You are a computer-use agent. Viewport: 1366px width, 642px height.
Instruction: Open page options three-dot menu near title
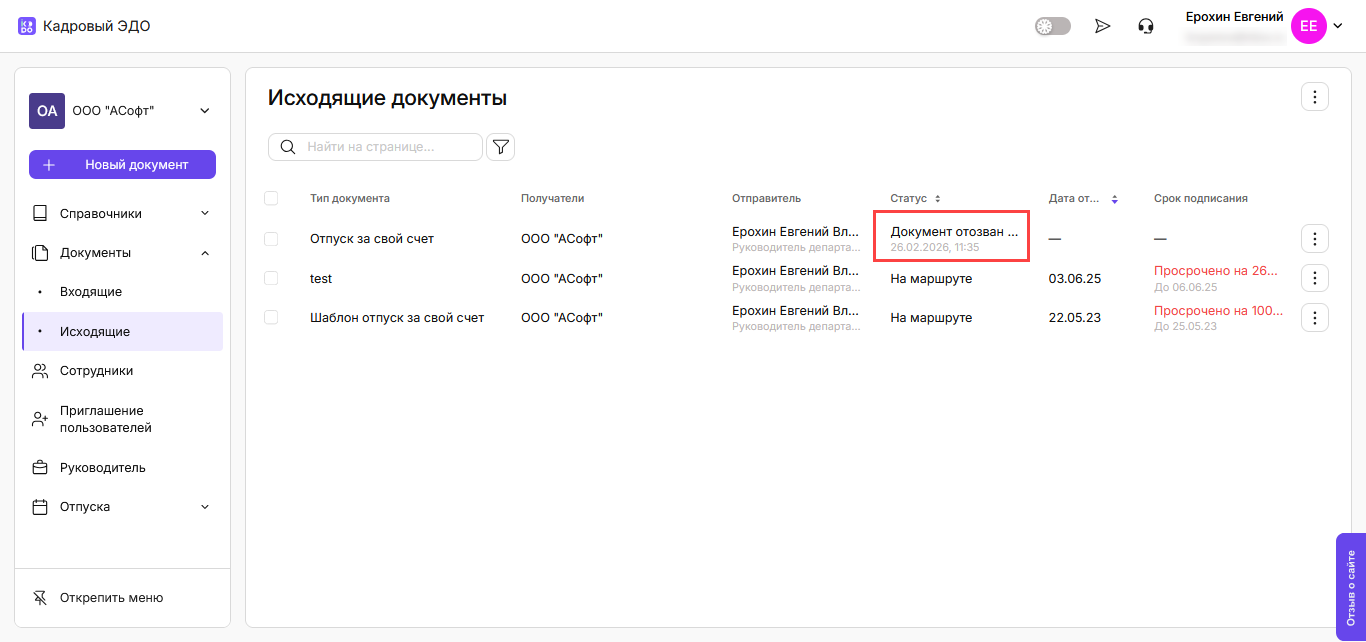pos(1314,97)
